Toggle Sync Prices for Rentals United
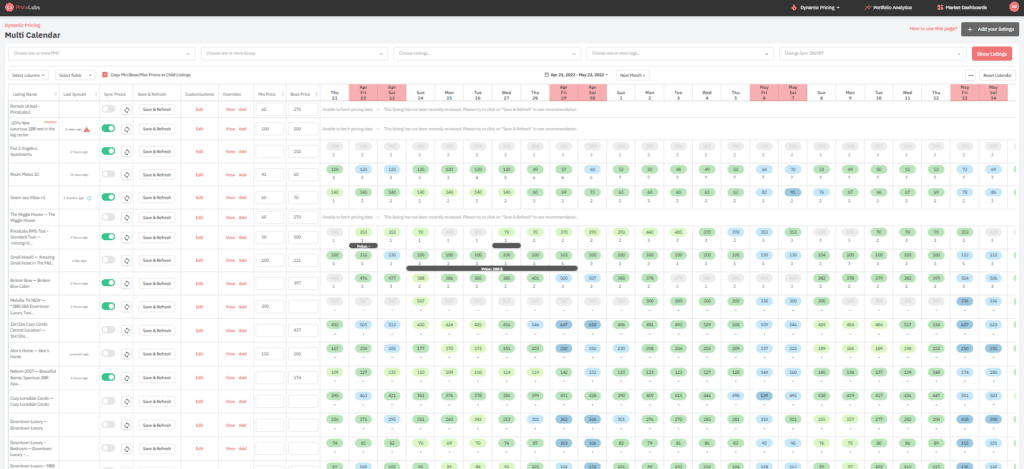Screen dimensions: 1024x469 tap(108, 109)
